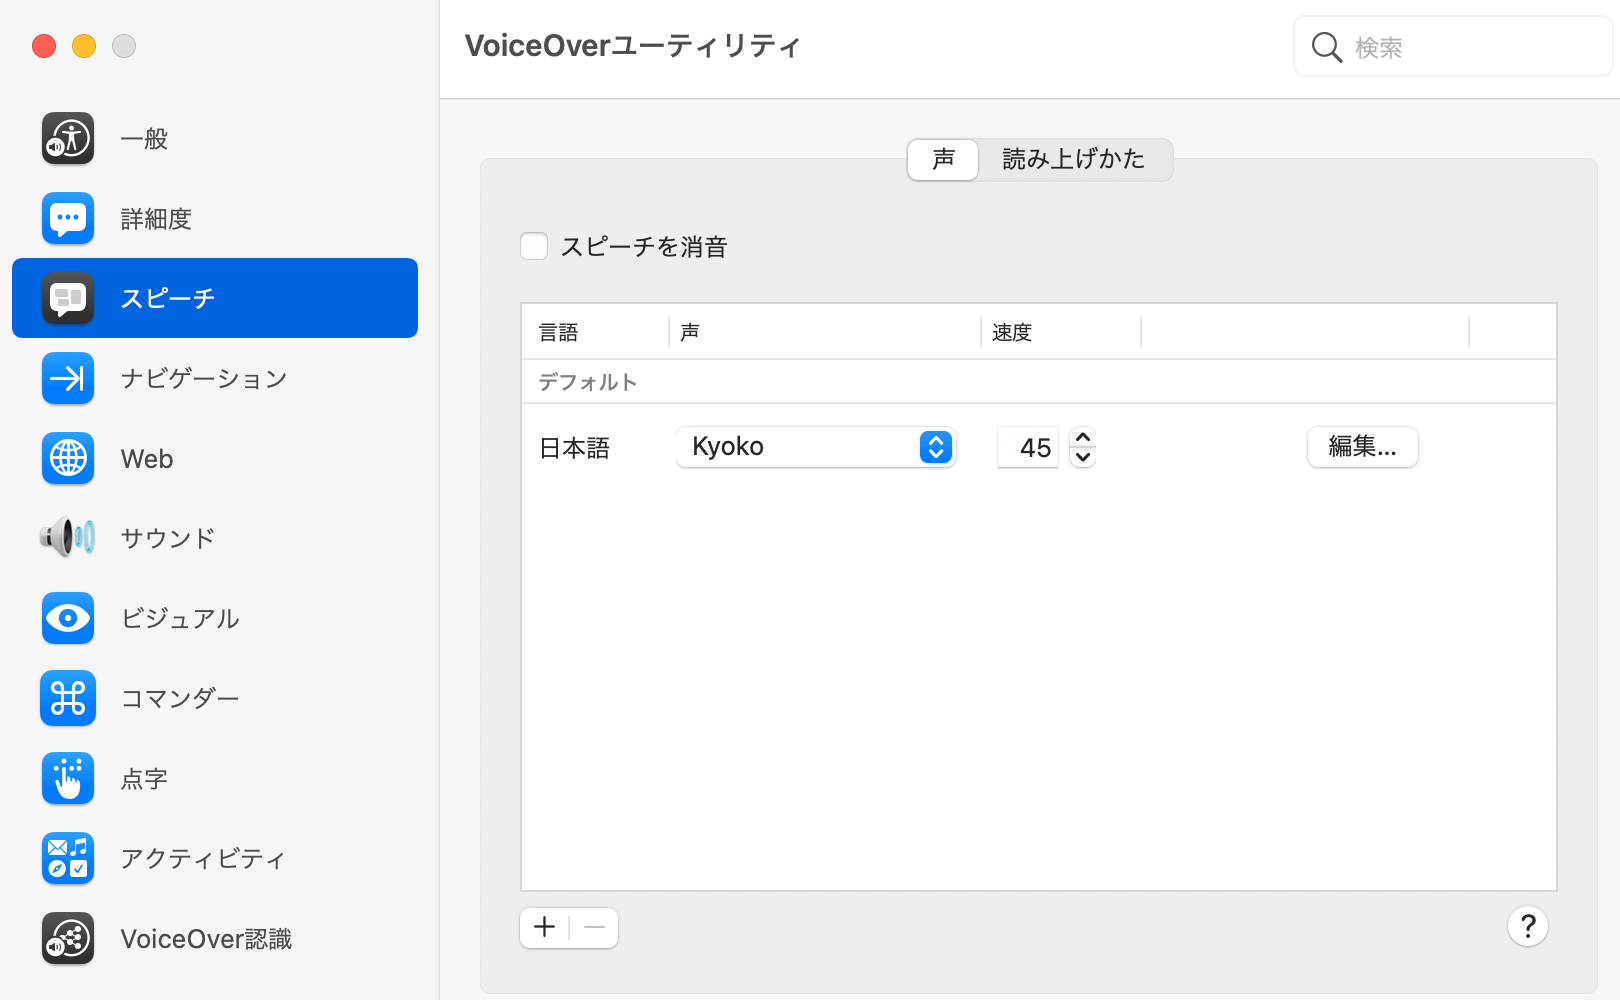
Task: Select the 一般 sidebar label
Action: click(x=144, y=139)
